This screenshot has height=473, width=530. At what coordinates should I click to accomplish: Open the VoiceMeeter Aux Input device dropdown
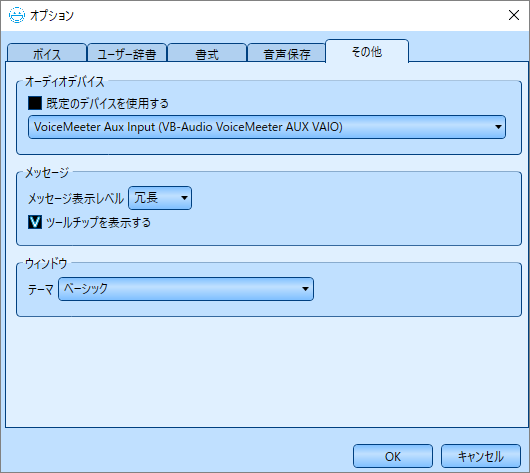point(267,127)
